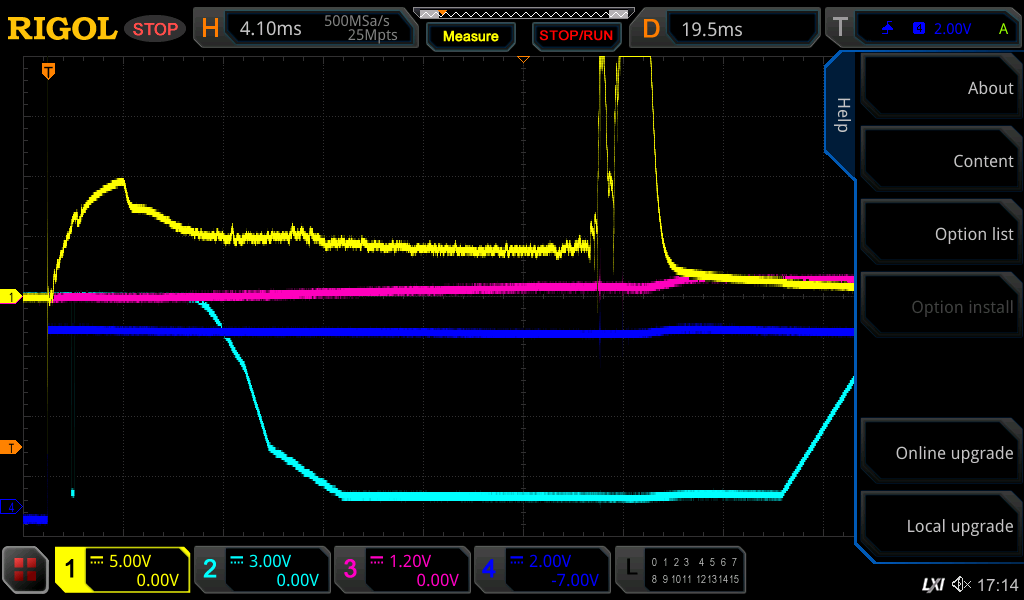Select the blue channel 4 ground marker
This screenshot has height=600, width=1024.
11,507
